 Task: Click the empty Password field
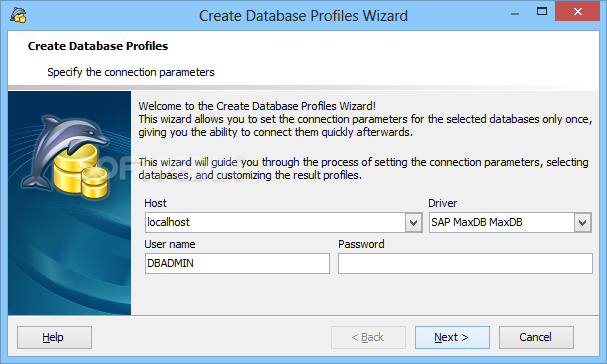tap(465, 264)
